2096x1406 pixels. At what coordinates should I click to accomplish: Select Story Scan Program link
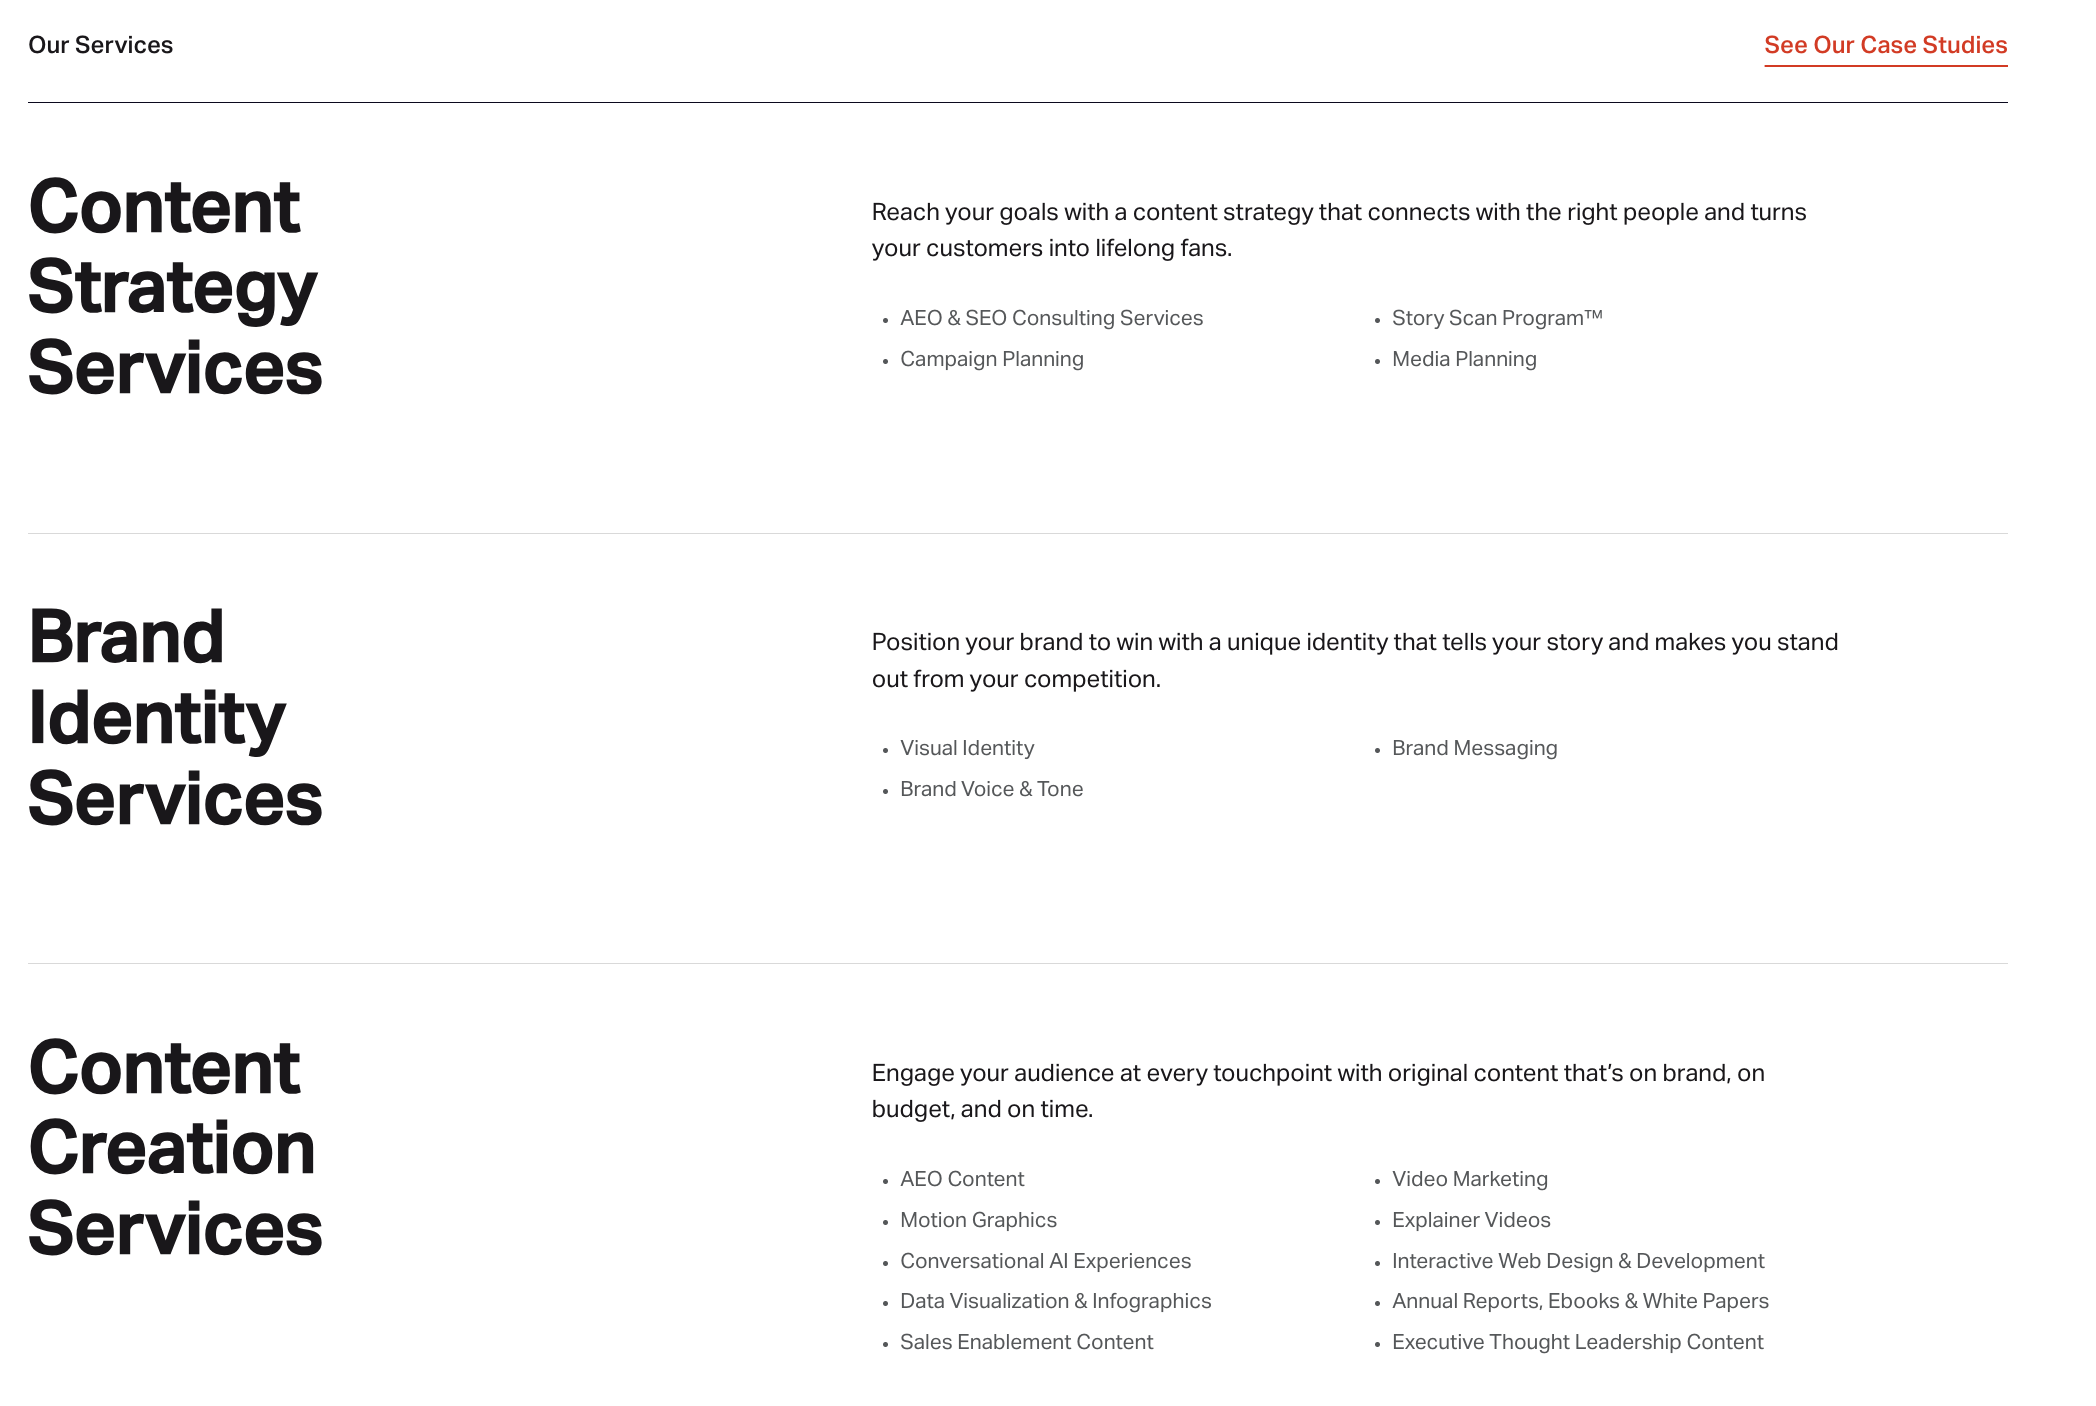pyautogui.click(x=1496, y=318)
